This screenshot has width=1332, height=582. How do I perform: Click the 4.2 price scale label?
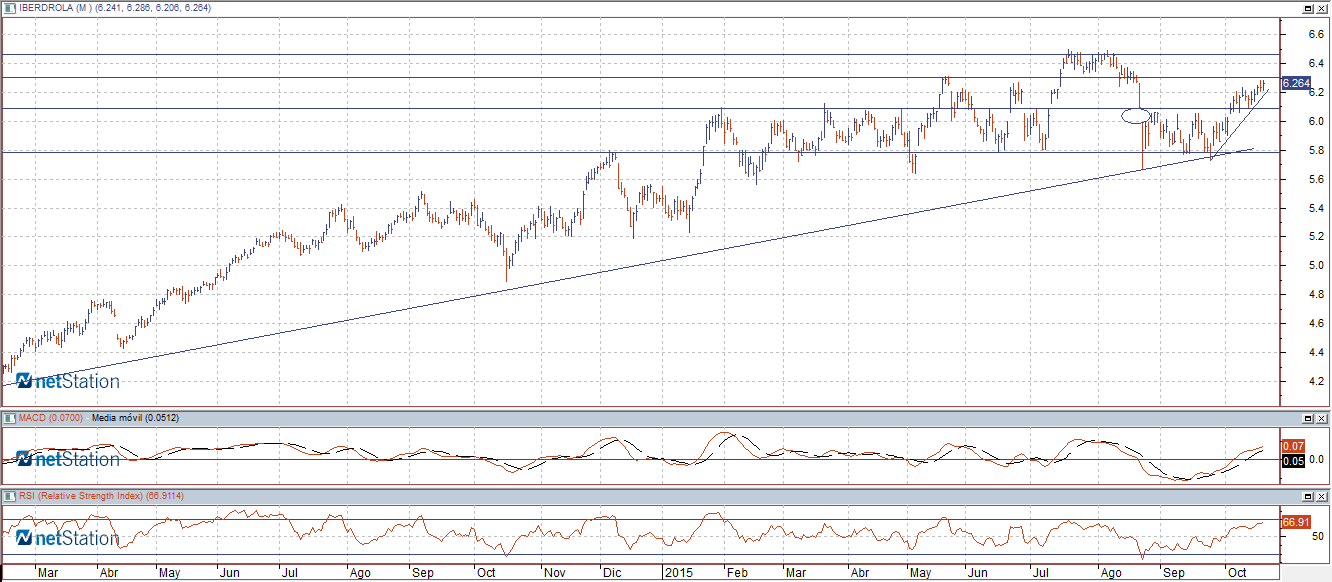tap(1317, 381)
